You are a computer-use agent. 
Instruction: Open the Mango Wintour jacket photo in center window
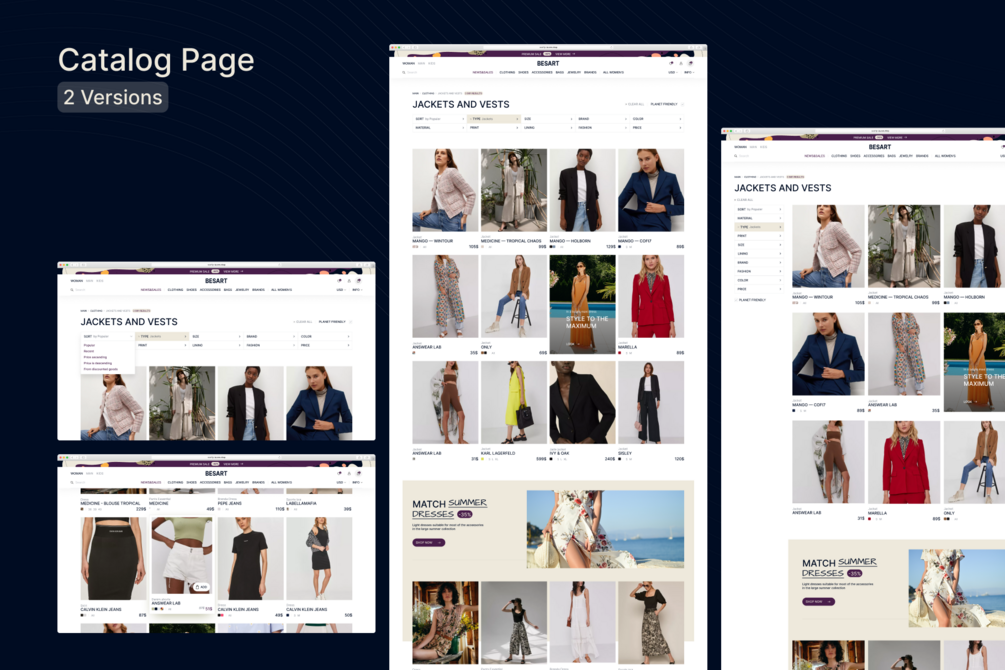(445, 190)
